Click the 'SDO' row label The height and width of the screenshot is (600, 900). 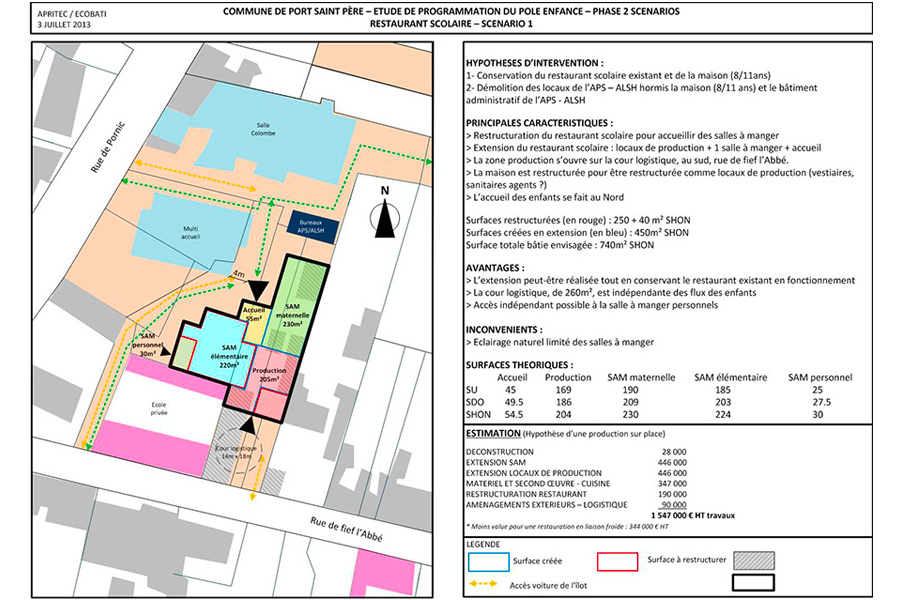click(475, 402)
